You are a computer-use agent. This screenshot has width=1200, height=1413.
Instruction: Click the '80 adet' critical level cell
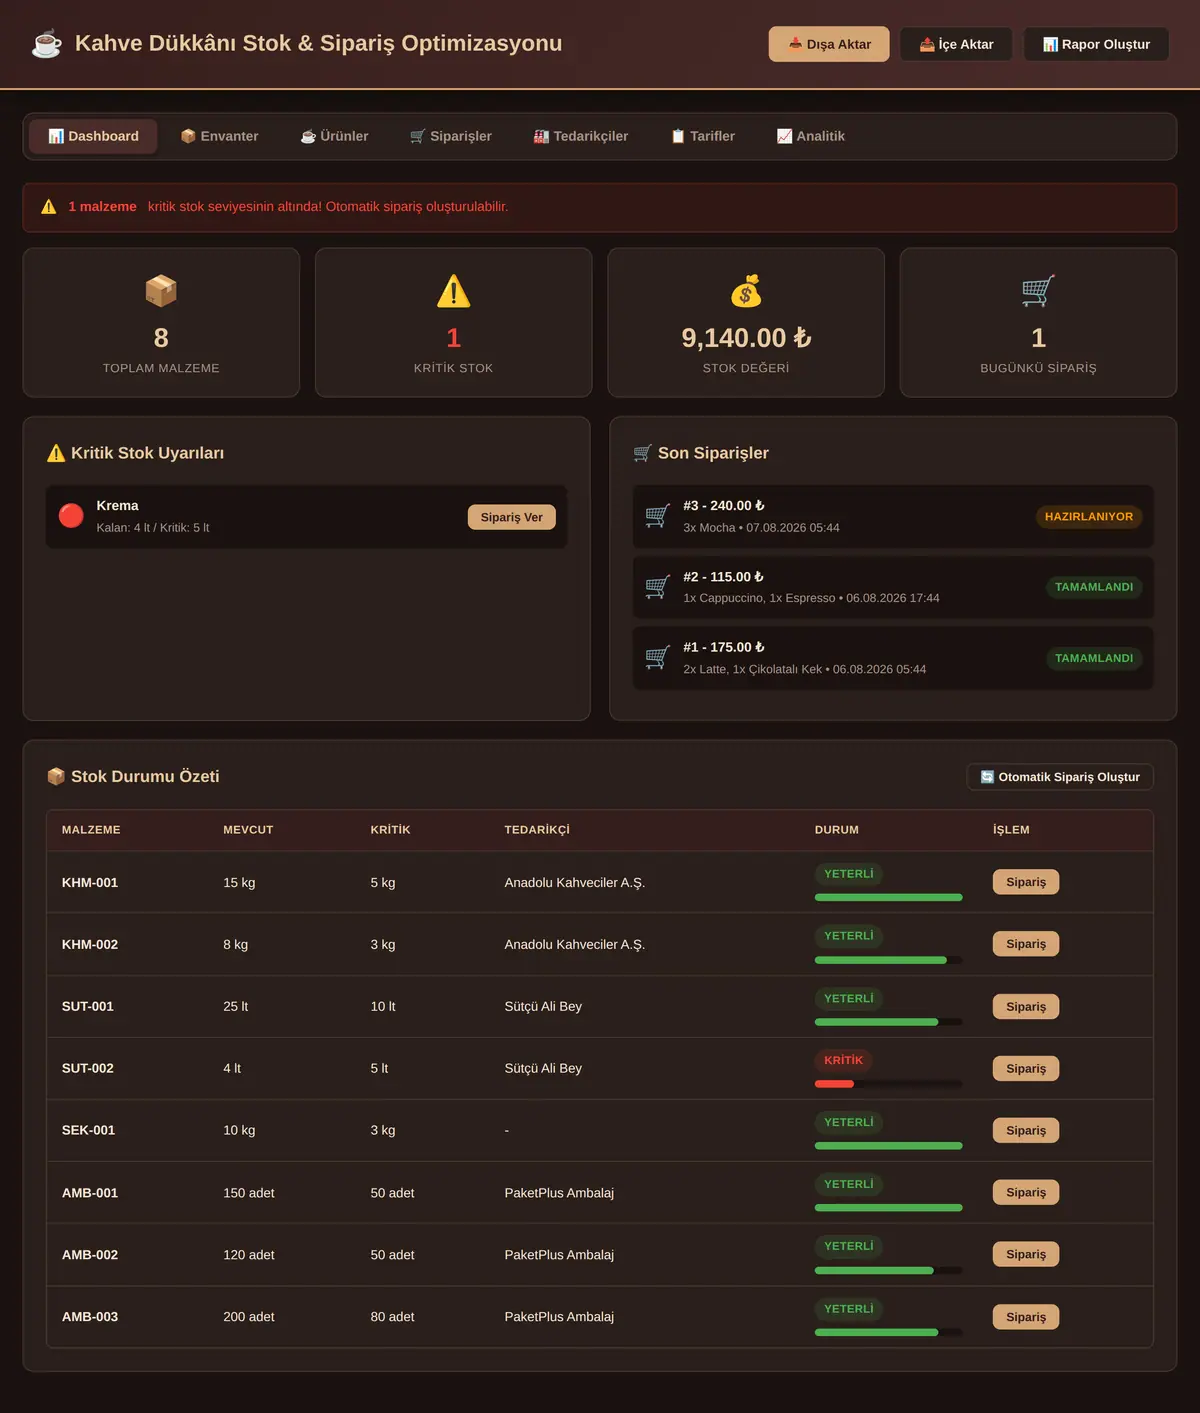[x=392, y=1317]
